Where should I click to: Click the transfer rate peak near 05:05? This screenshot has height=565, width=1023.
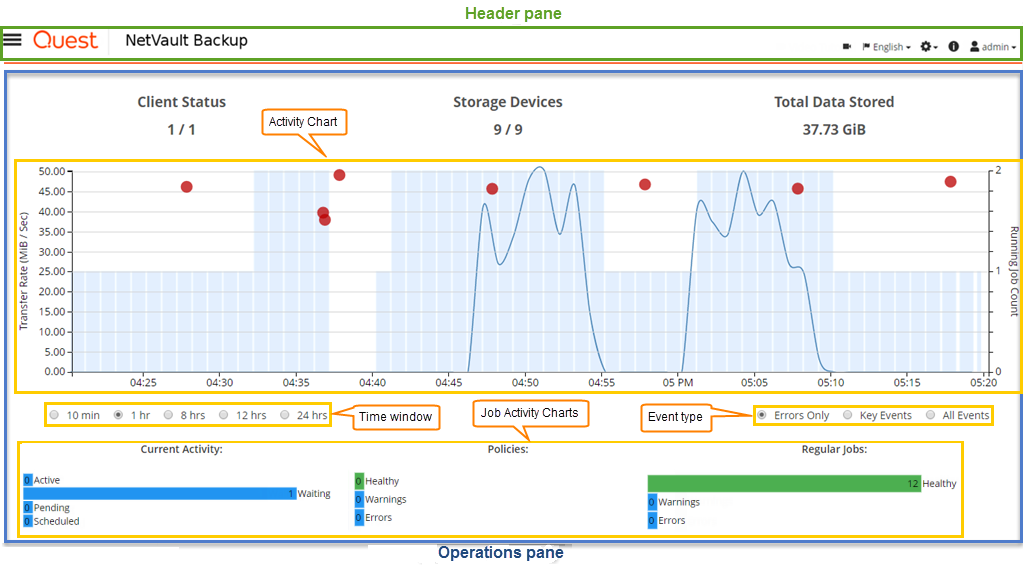click(743, 172)
